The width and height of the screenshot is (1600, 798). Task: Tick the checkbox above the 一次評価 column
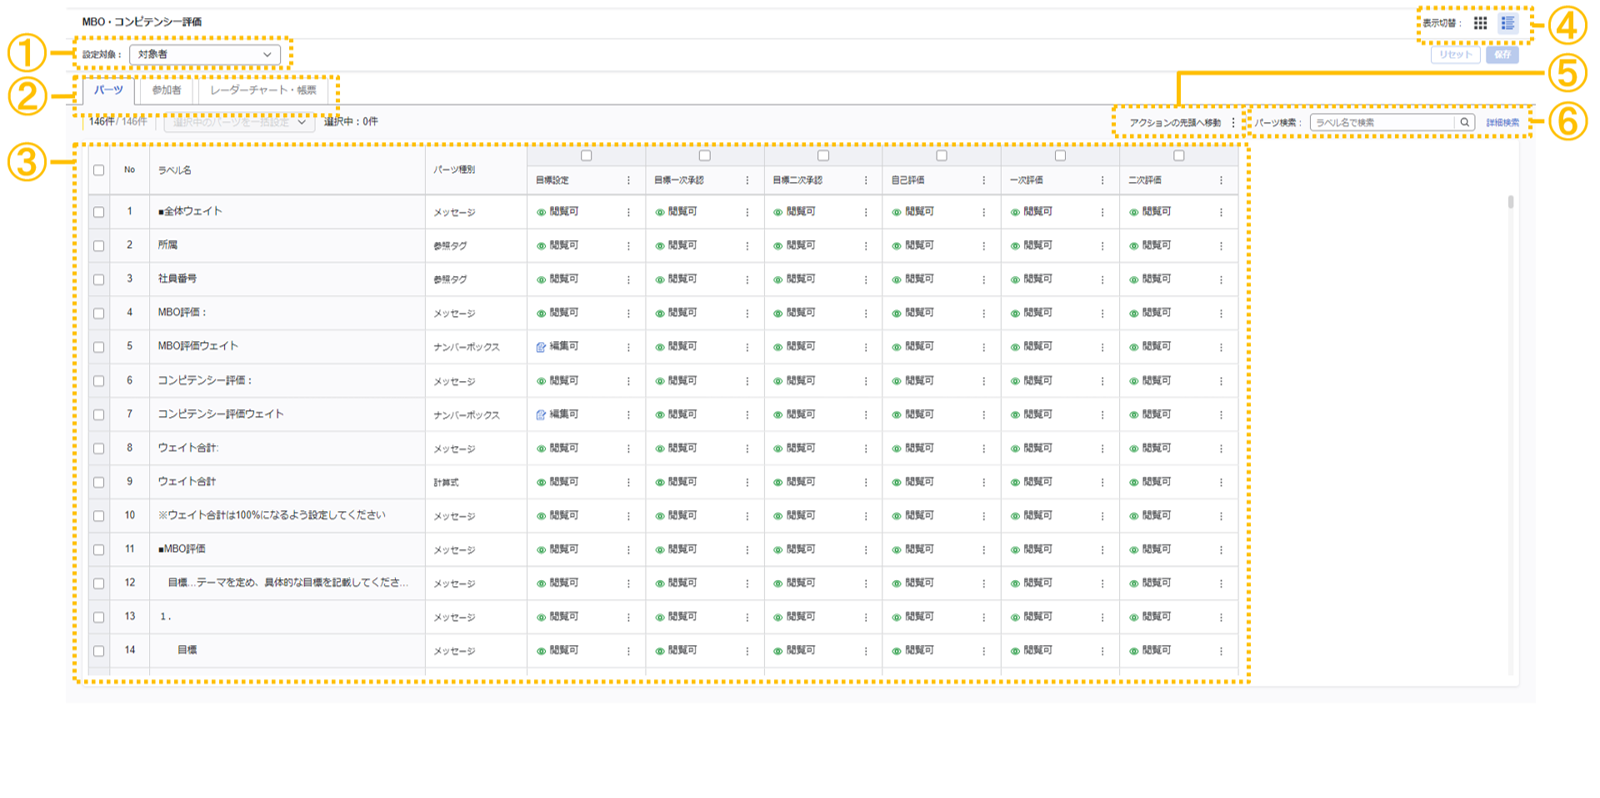click(x=1060, y=156)
